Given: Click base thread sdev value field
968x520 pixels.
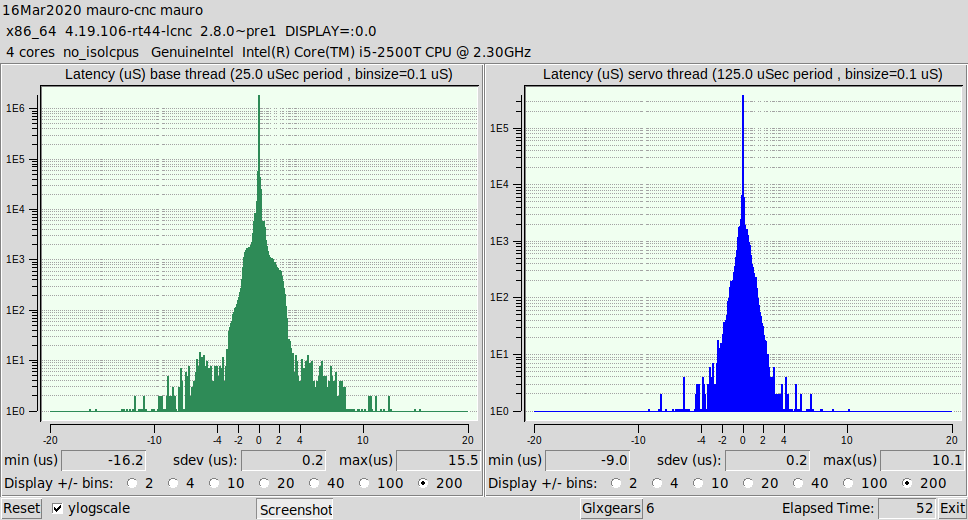Looking at the screenshot, I should coord(283,460).
